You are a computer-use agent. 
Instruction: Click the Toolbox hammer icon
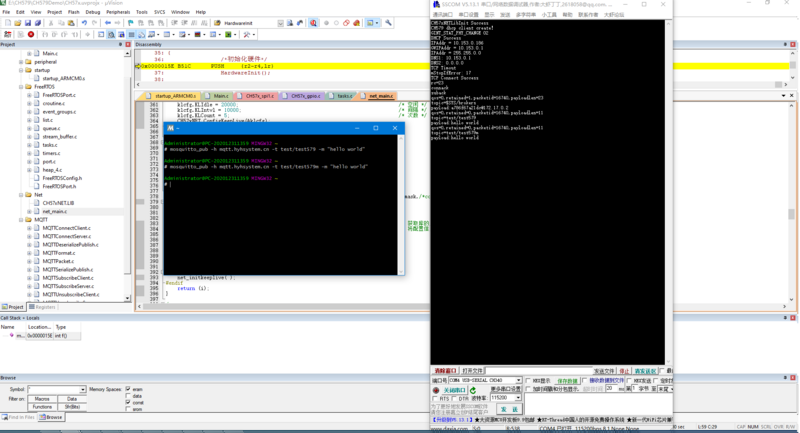click(x=246, y=35)
